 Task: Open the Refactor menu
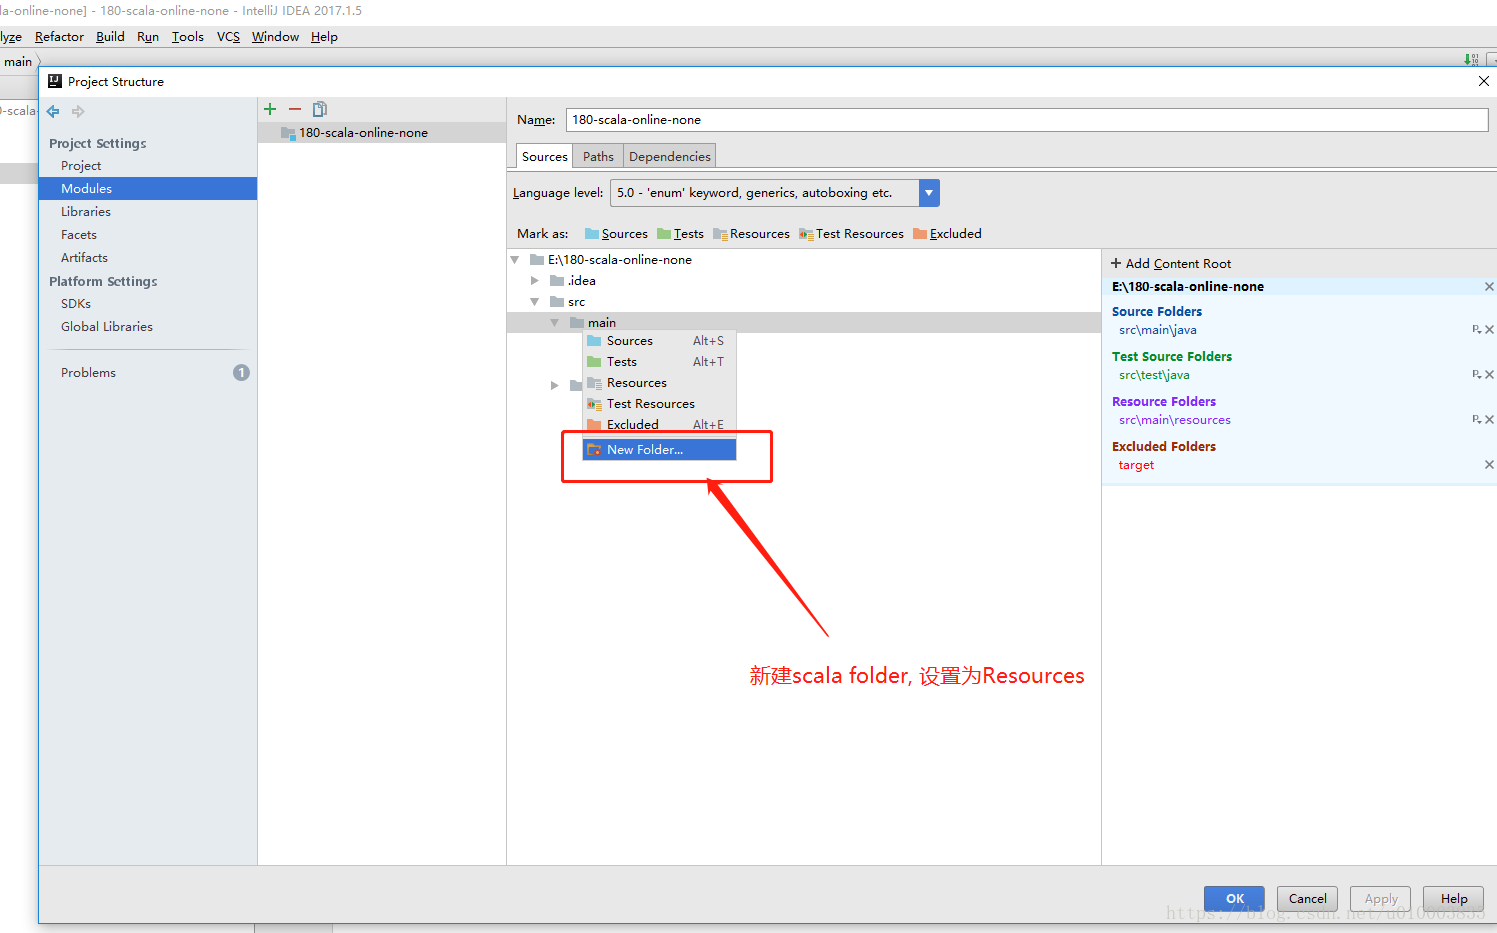point(59,37)
